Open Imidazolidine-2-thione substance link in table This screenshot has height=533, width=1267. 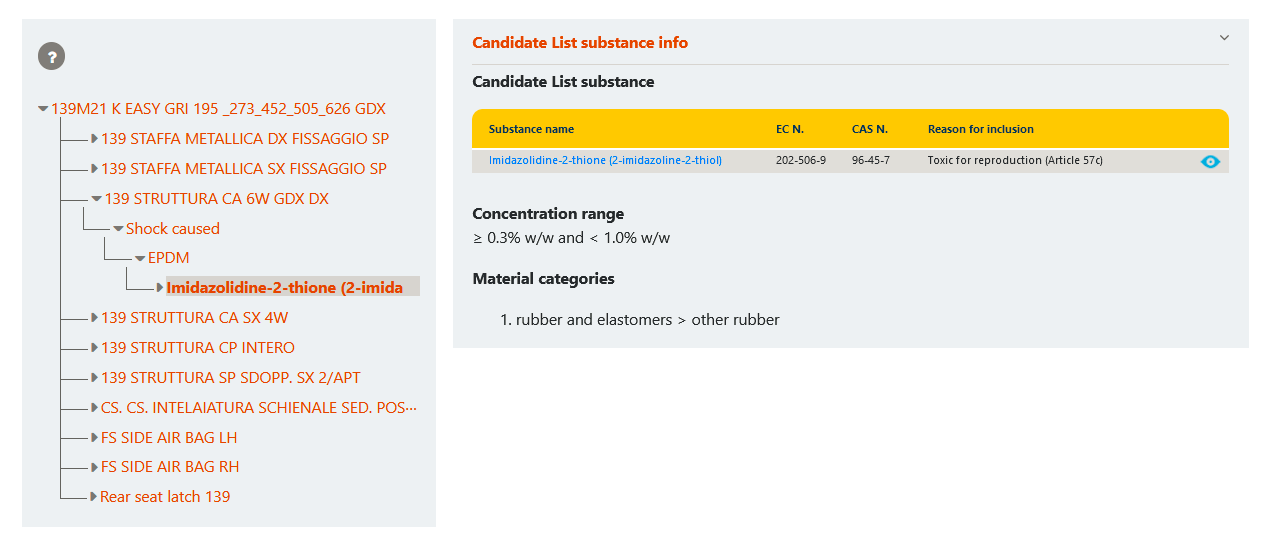pyautogui.click(x=605, y=160)
